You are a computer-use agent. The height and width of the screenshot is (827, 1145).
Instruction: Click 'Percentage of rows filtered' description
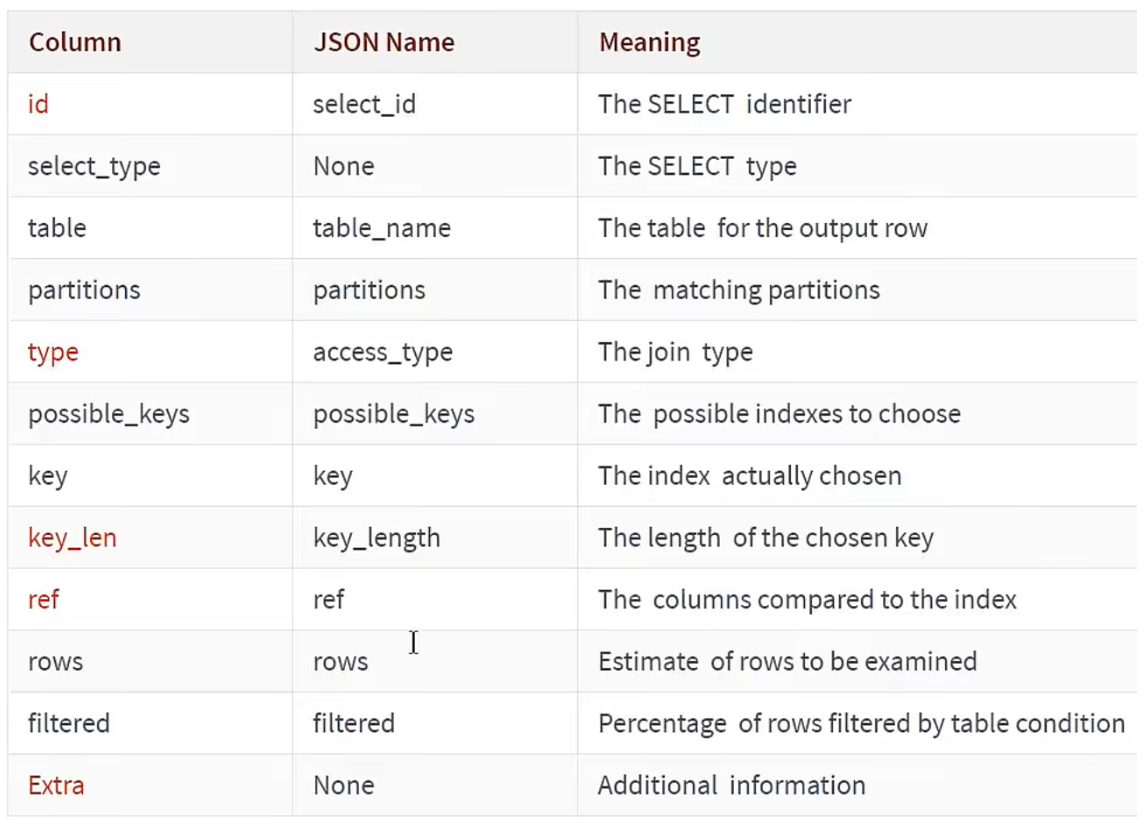point(861,724)
